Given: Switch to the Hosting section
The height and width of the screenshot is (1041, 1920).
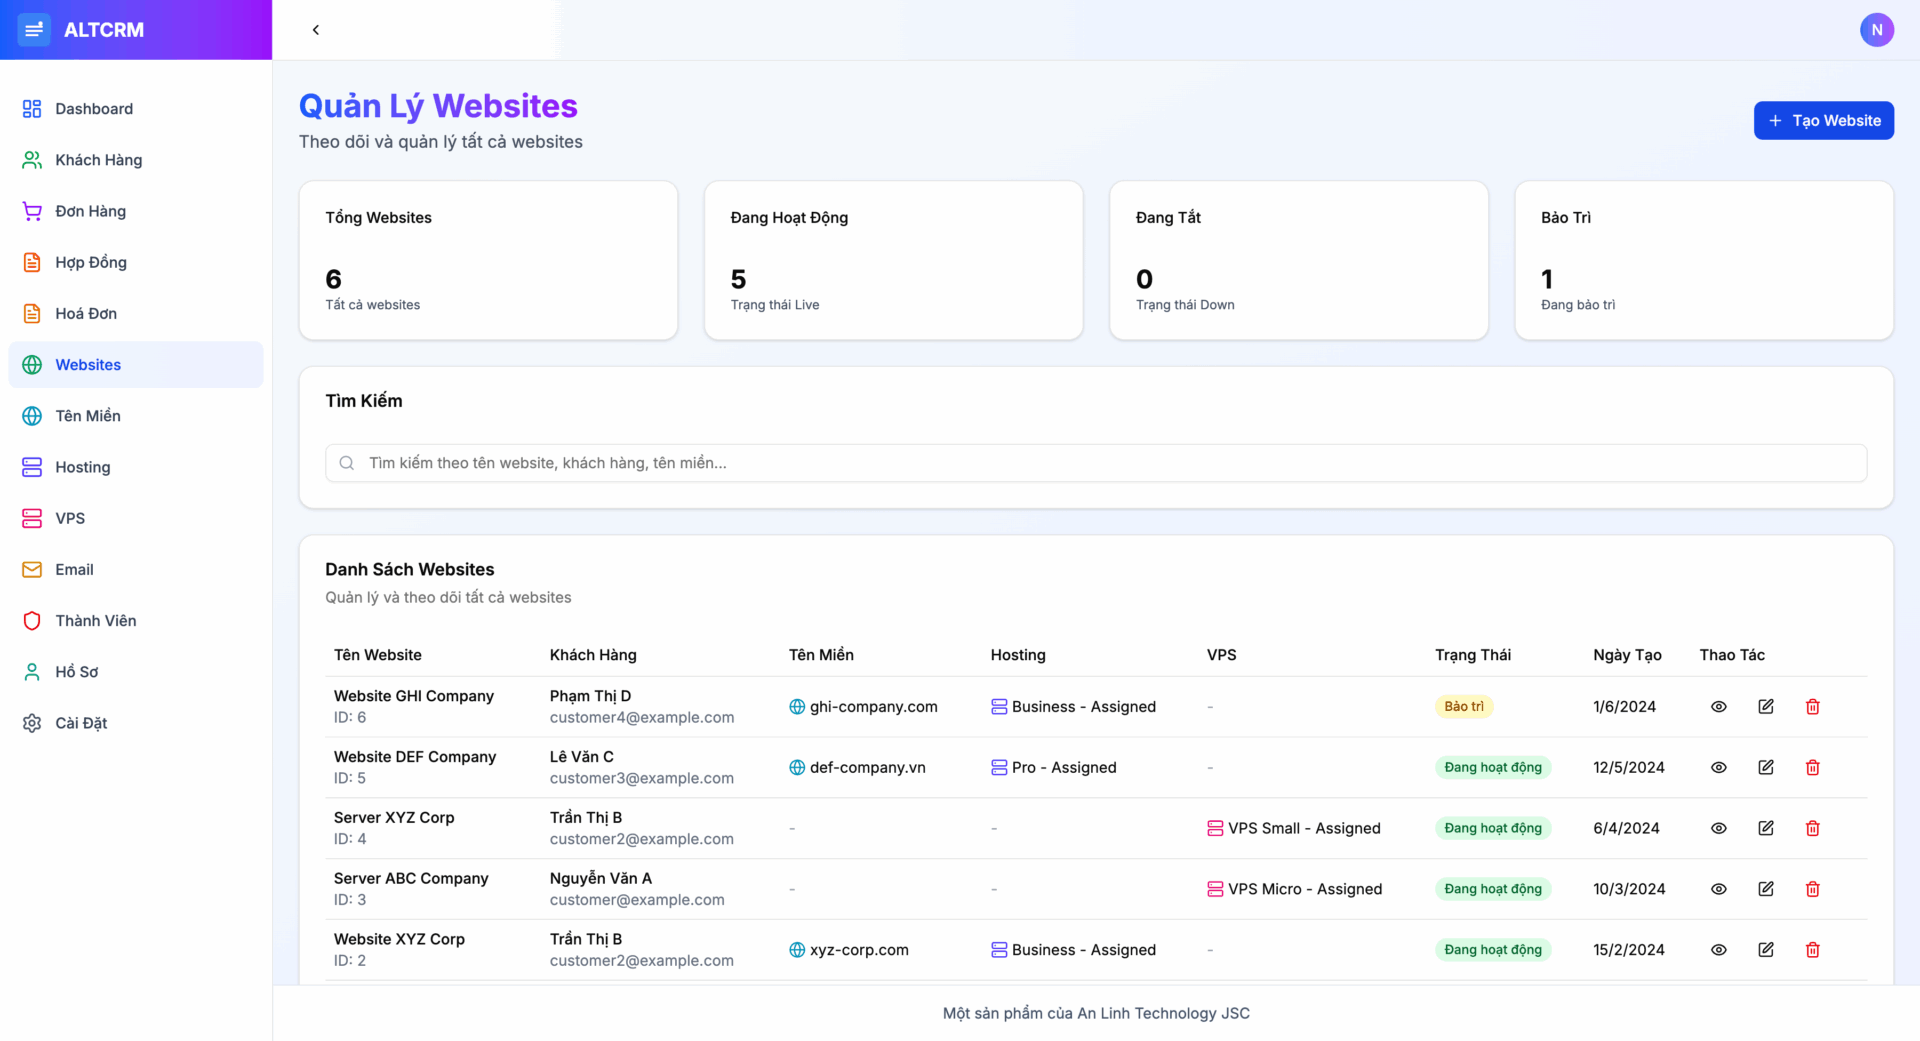Looking at the screenshot, I should pyautogui.click(x=82, y=466).
